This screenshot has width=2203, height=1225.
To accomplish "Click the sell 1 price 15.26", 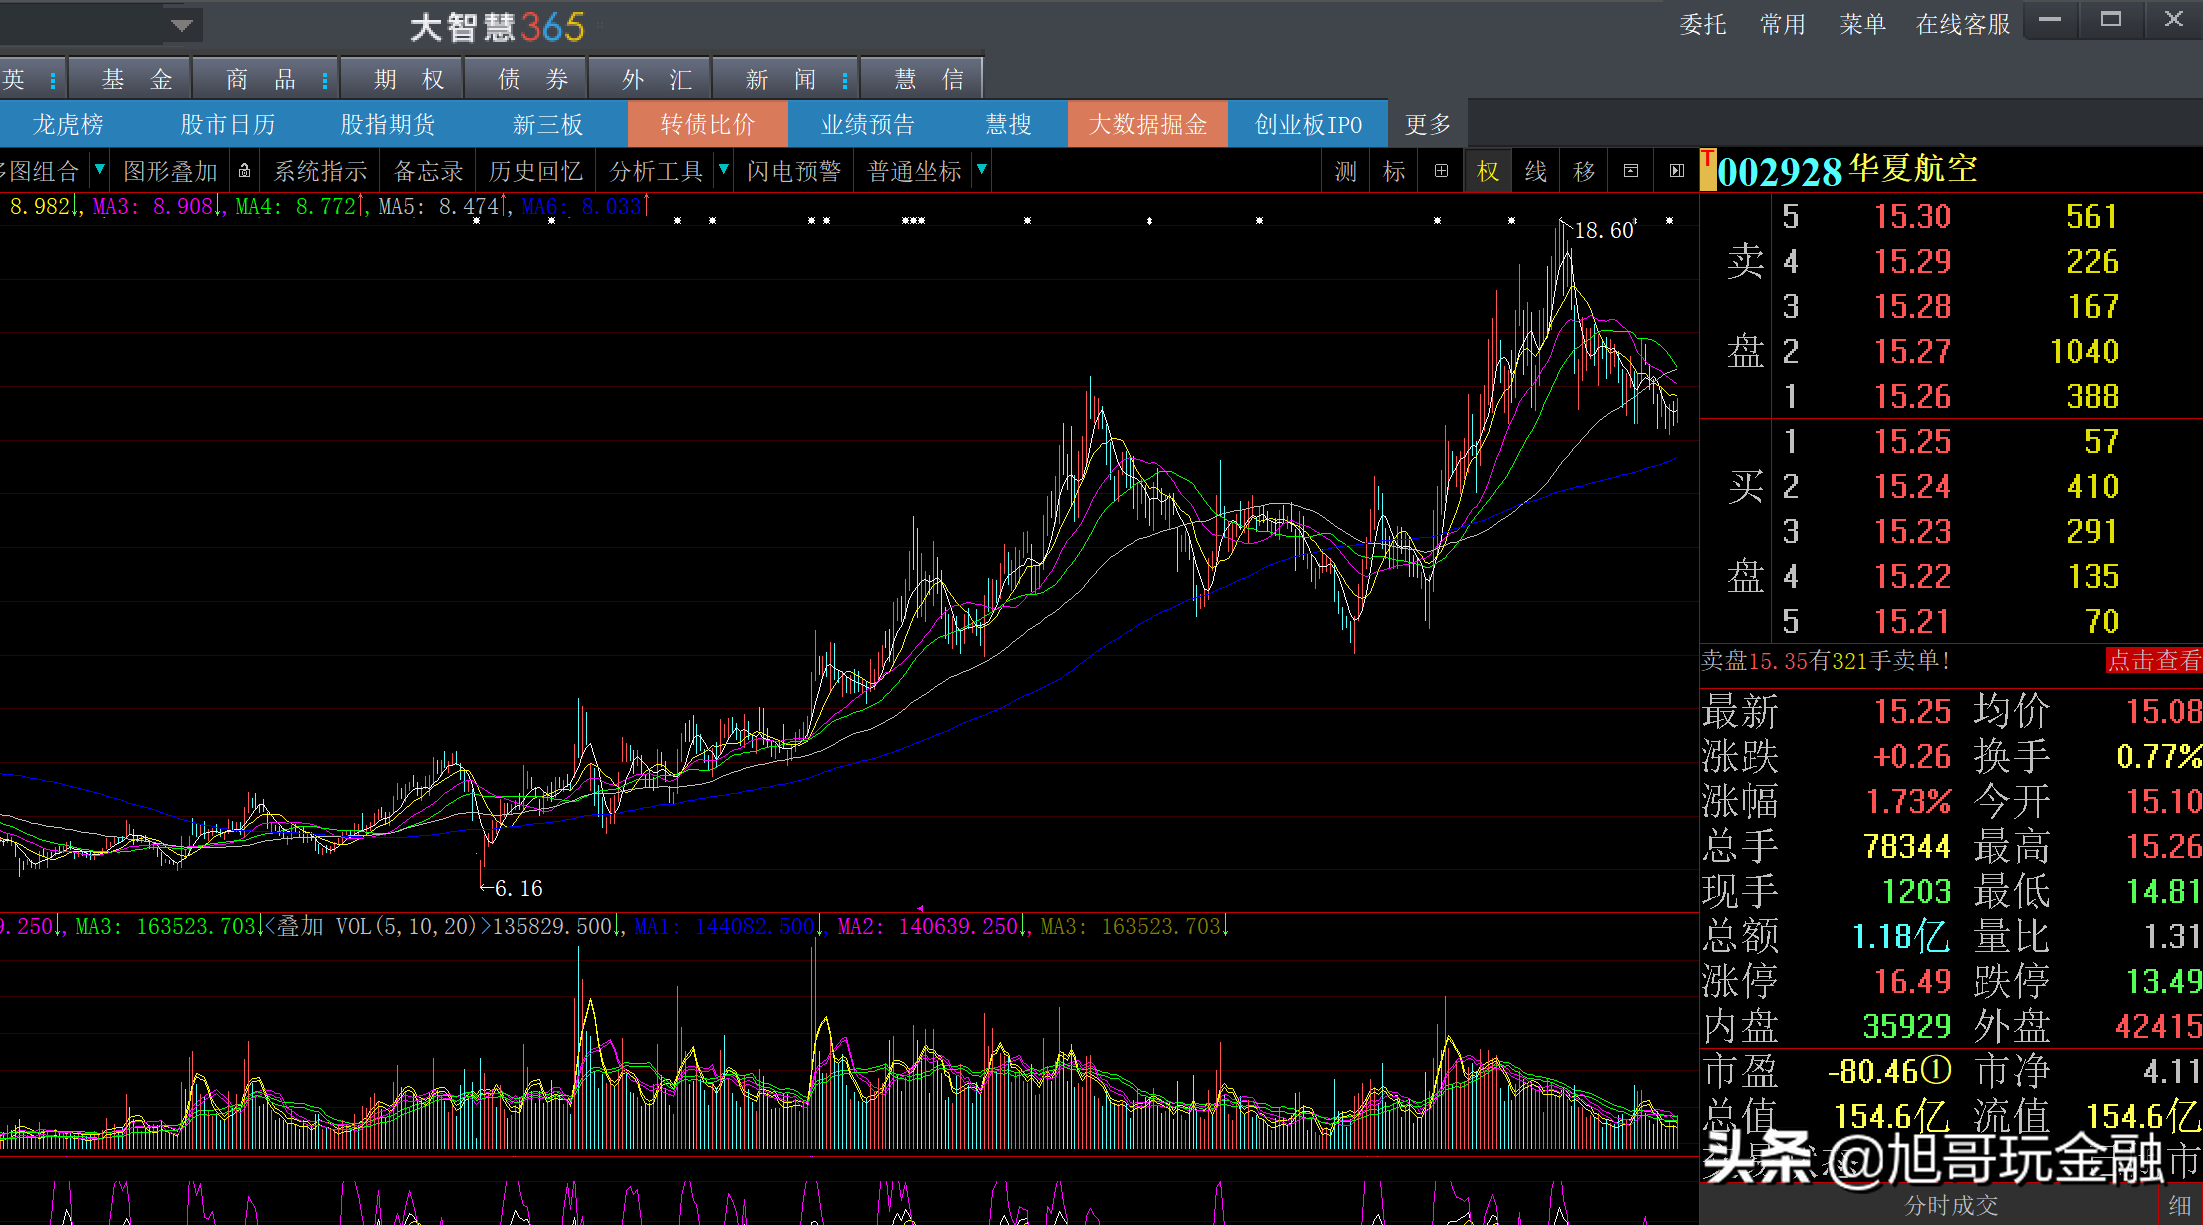I will point(1912,397).
